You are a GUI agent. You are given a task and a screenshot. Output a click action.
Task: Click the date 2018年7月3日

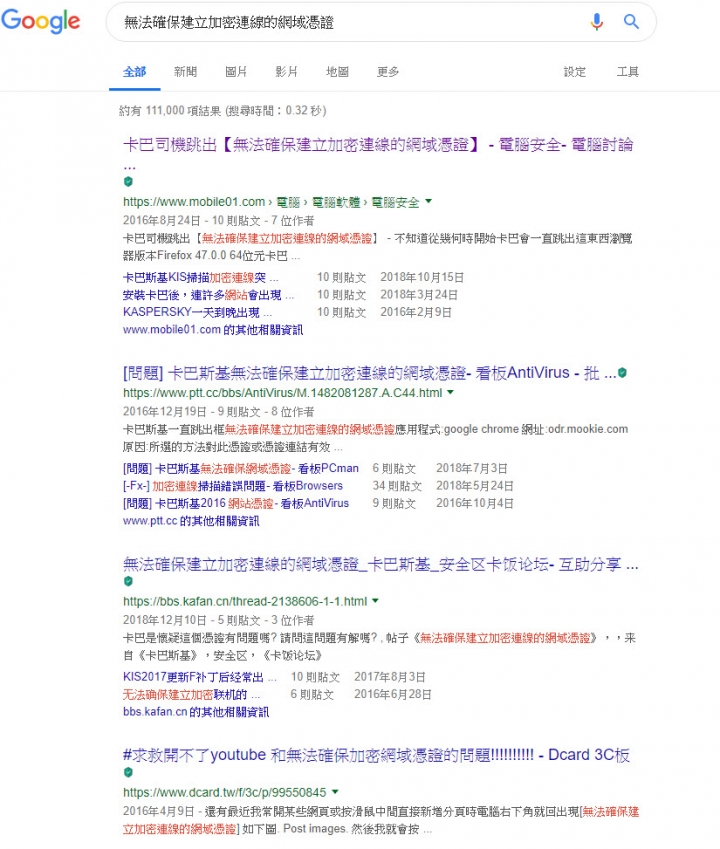coord(472,468)
